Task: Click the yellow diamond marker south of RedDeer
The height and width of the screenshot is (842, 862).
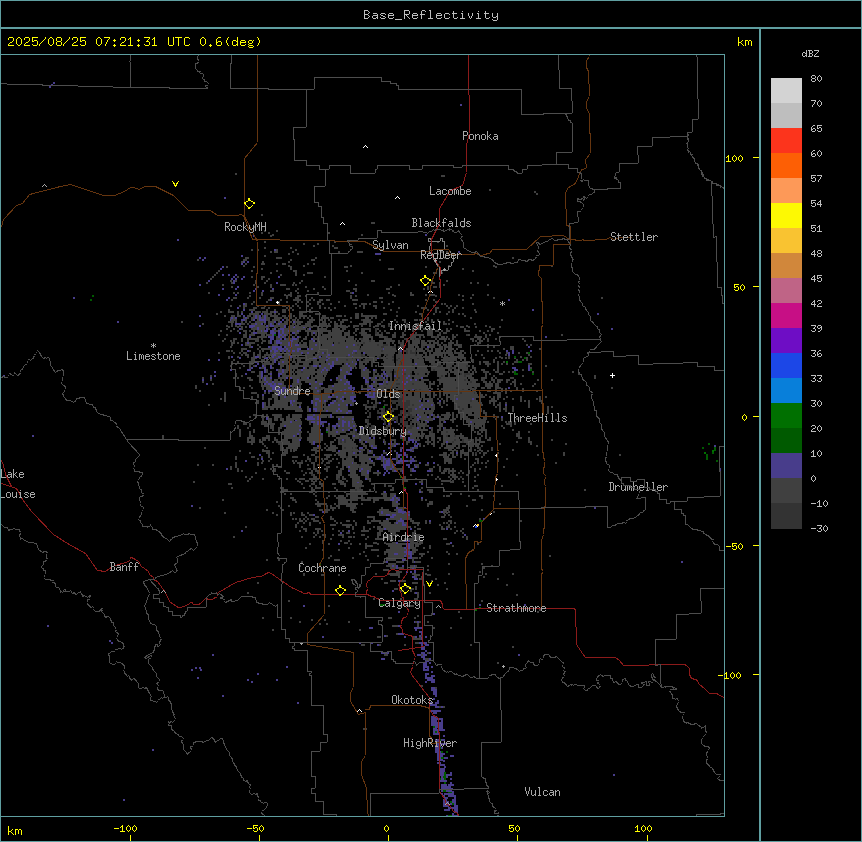Action: (425, 281)
